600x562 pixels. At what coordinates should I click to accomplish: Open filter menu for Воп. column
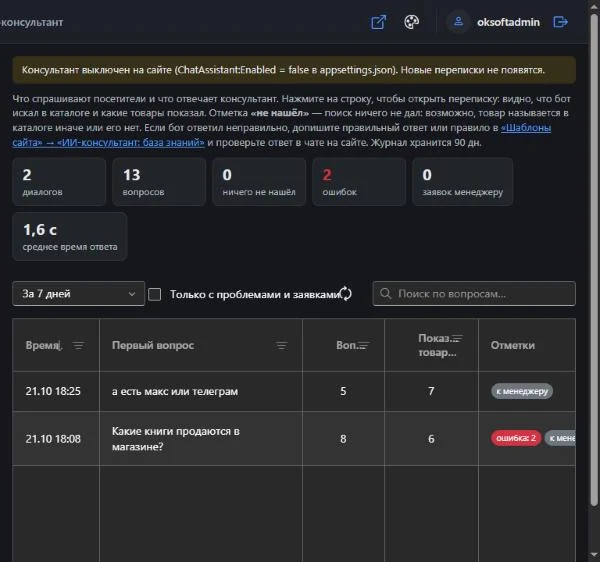click(x=364, y=345)
